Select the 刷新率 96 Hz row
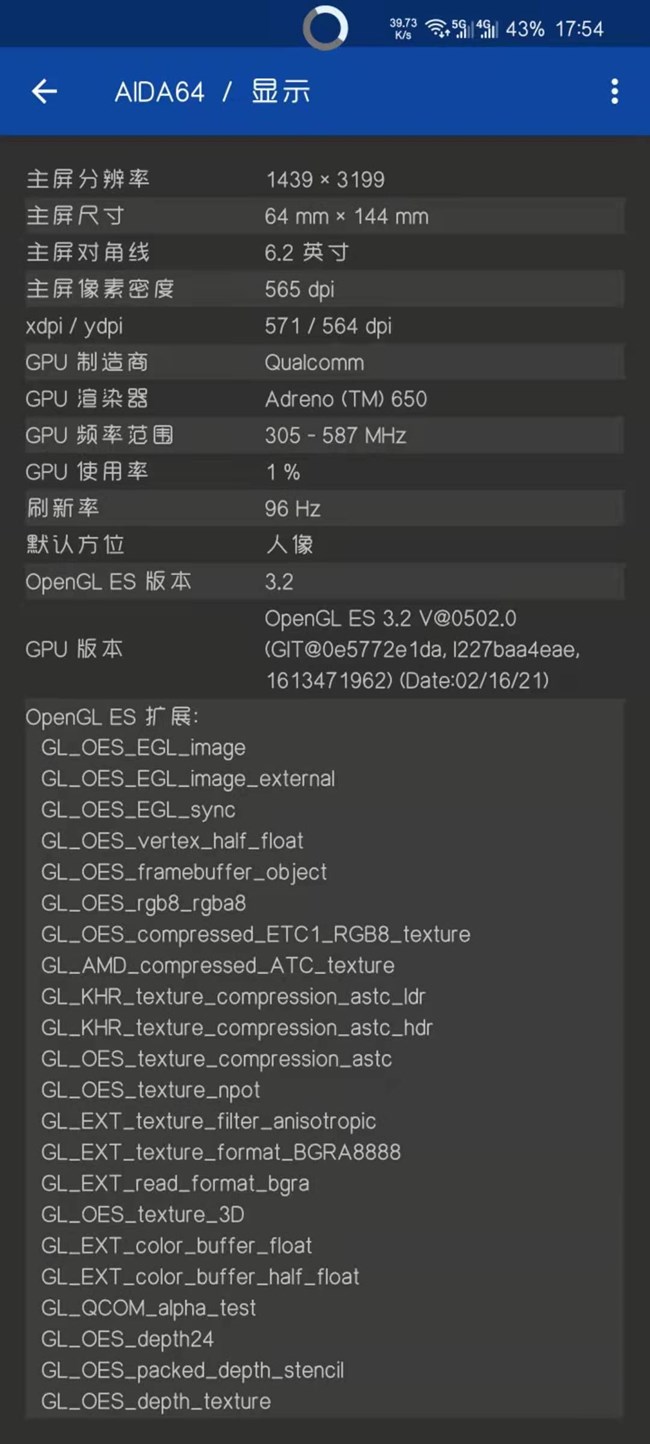This screenshot has height=1444, width=650. click(324, 509)
